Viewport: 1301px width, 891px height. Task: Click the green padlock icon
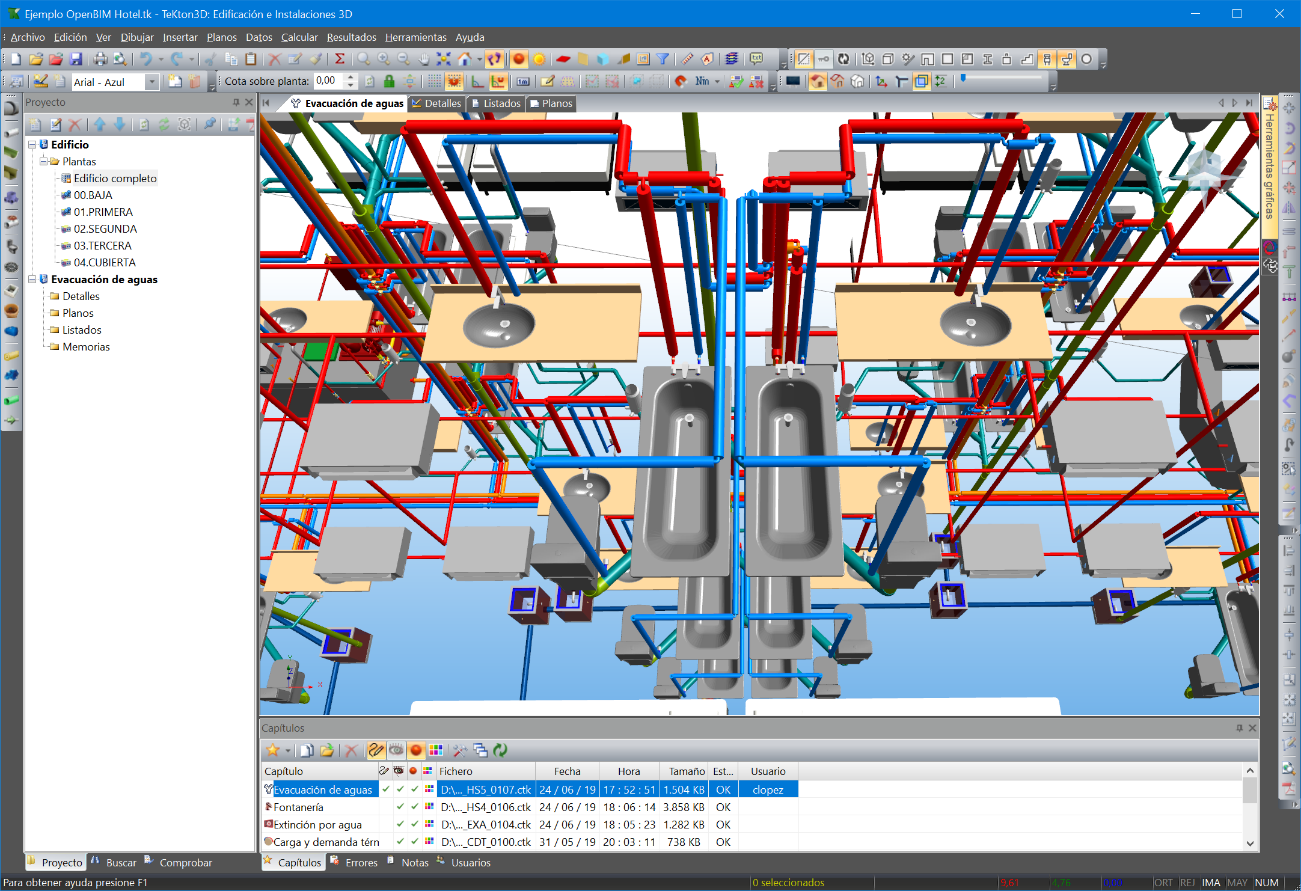click(389, 81)
